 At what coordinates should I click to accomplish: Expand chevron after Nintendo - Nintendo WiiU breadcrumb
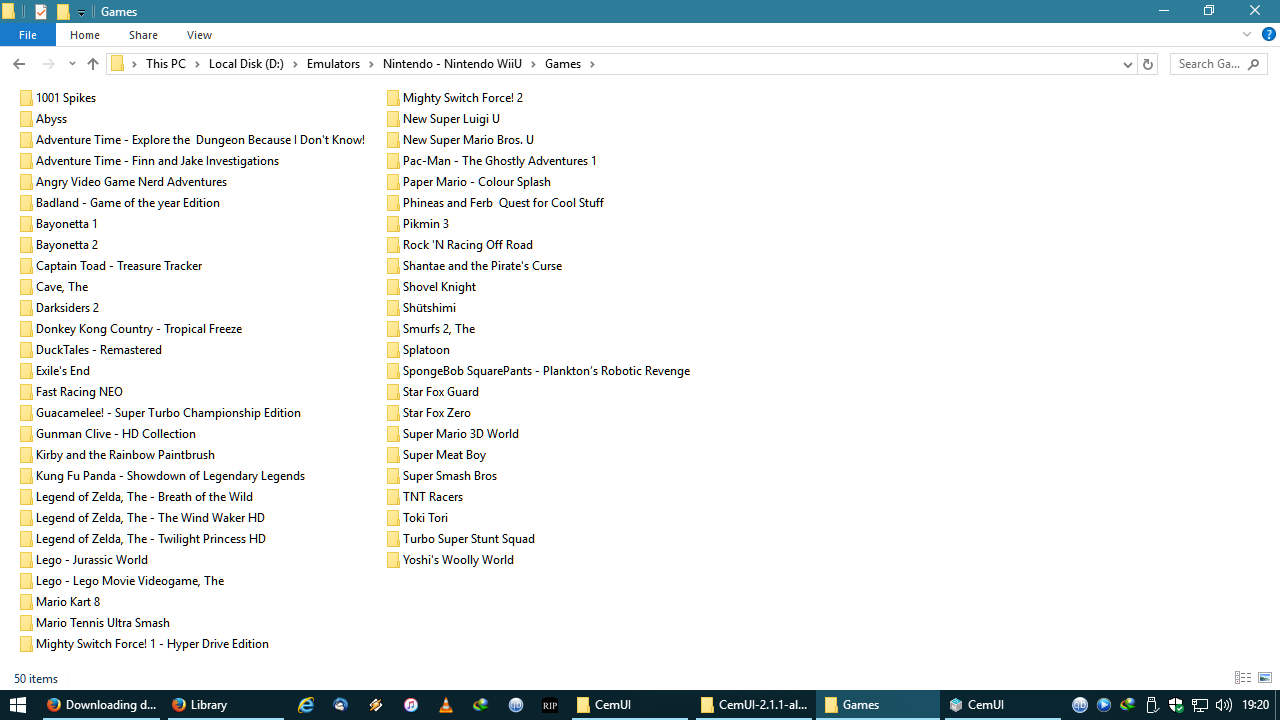(x=533, y=64)
